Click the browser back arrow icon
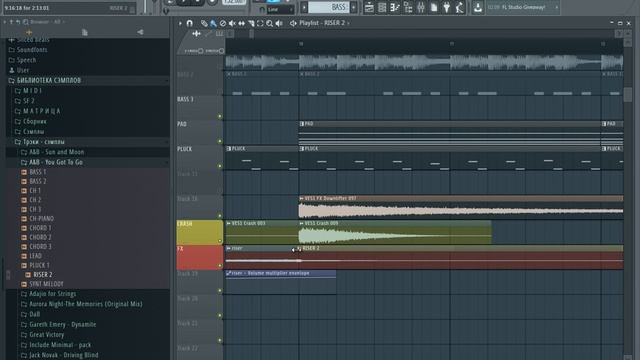Image resolution: width=640 pixels, height=360 pixels. point(18,22)
